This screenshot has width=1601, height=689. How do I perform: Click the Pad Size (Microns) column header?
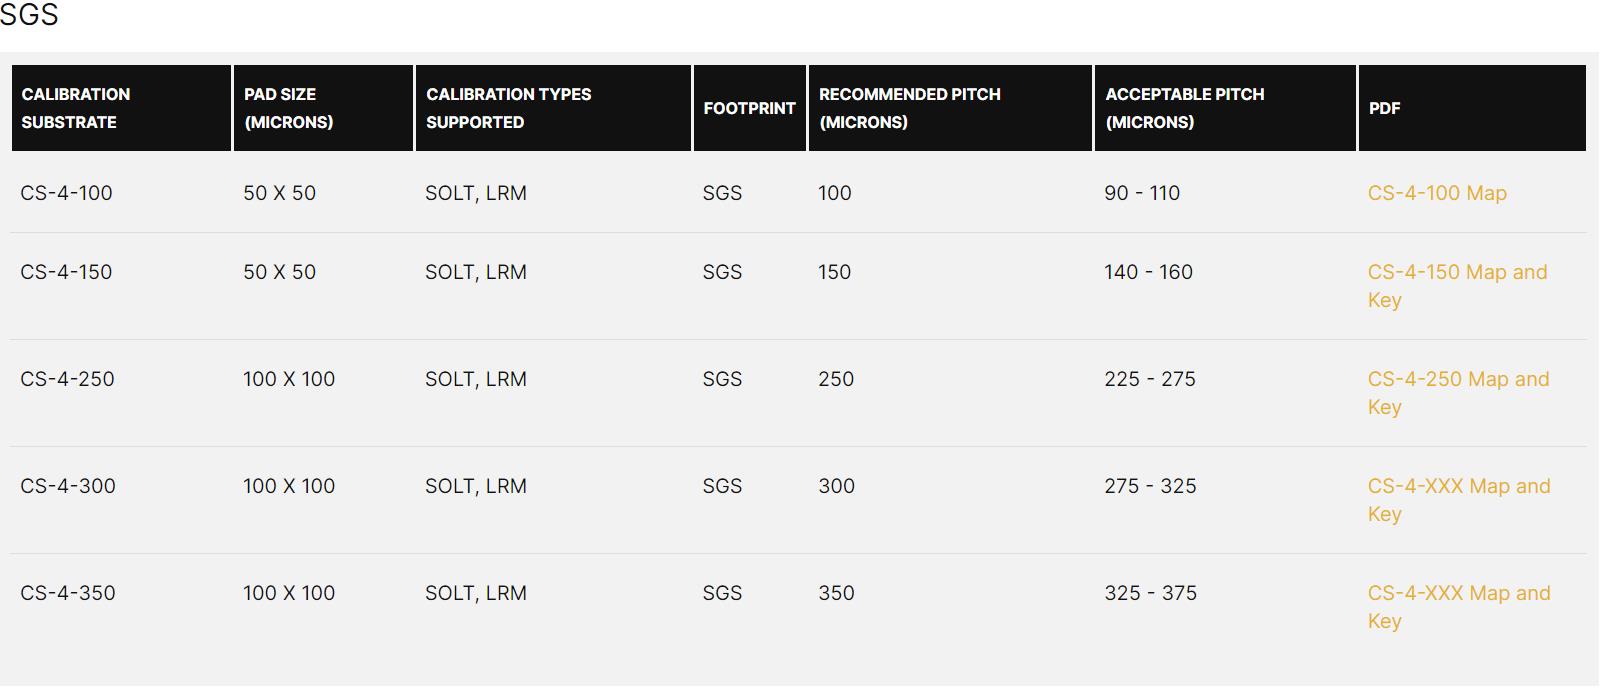pos(288,108)
